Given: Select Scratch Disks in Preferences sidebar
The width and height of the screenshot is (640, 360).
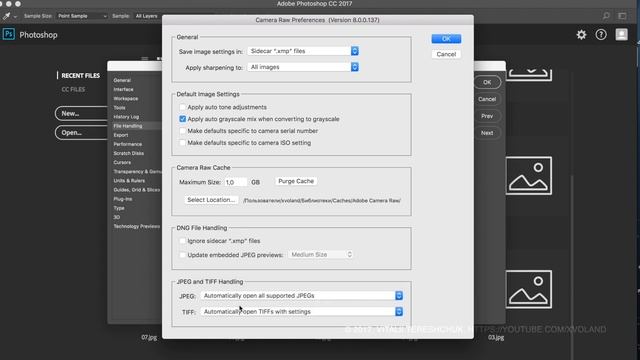Looking at the screenshot, I should click(129, 153).
